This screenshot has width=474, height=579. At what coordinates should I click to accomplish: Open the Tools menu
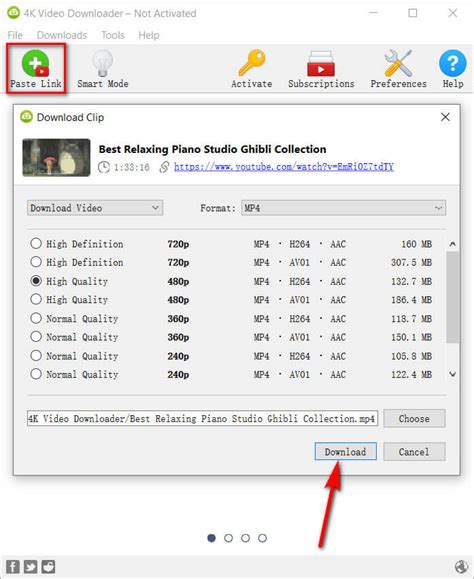click(x=113, y=35)
